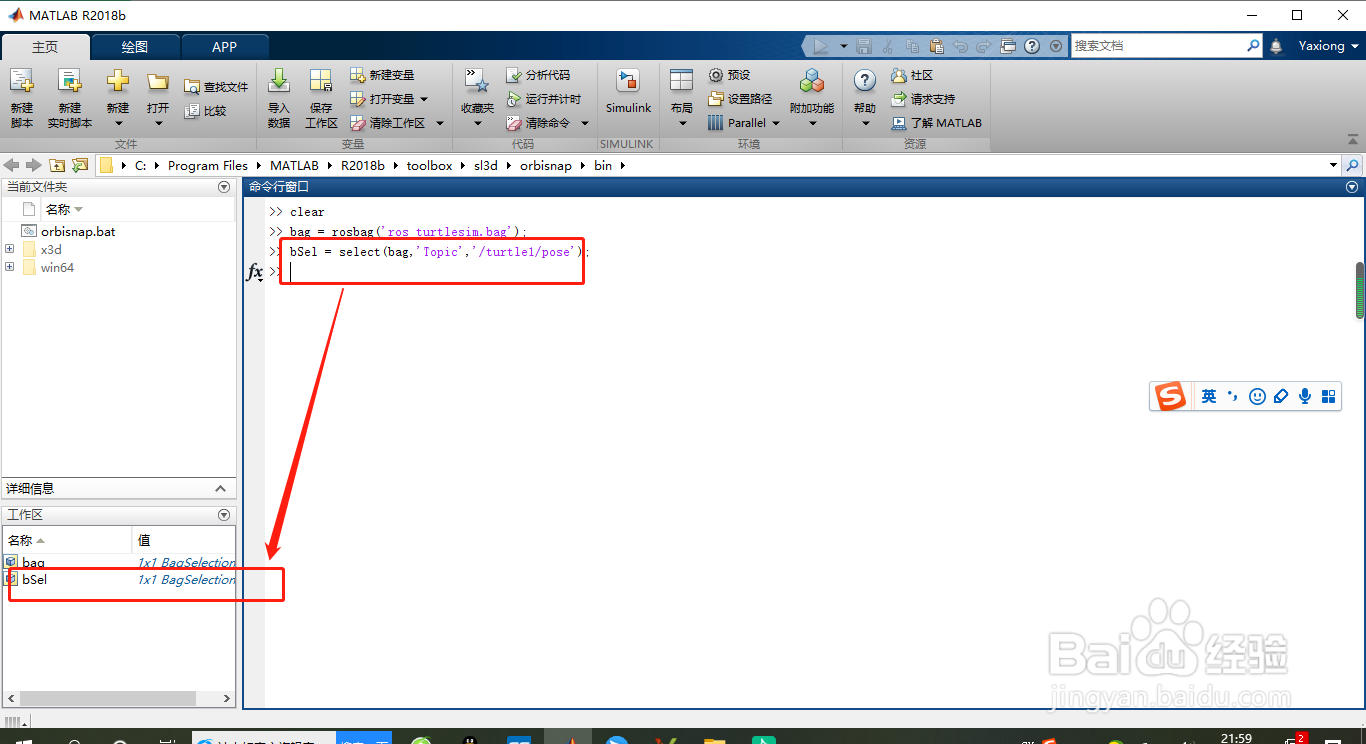Click Find Files (查找文件)
Image resolution: width=1366 pixels, height=744 pixels.
(216, 87)
